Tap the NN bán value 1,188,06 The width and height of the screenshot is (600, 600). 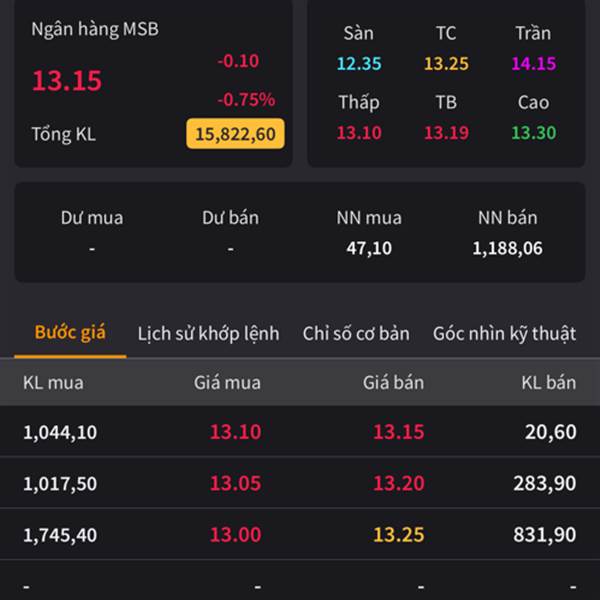click(507, 248)
